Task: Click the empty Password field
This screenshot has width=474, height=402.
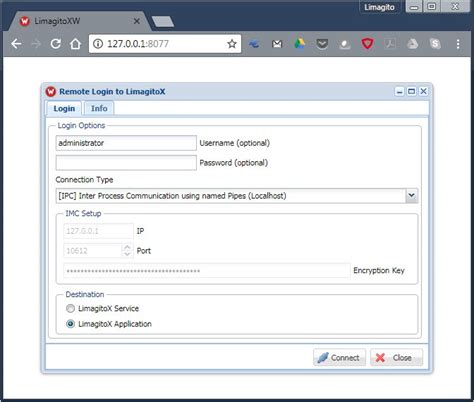Action: pos(126,163)
